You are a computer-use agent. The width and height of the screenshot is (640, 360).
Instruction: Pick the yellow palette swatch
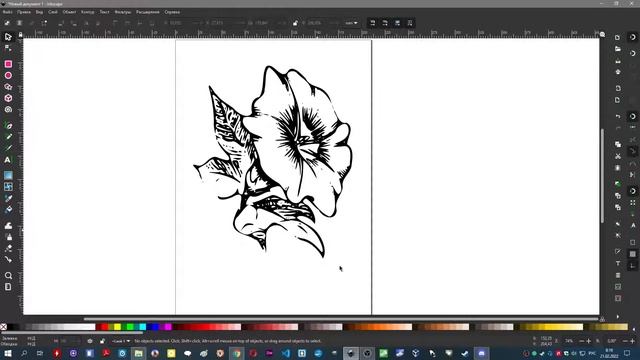[x=118, y=327]
